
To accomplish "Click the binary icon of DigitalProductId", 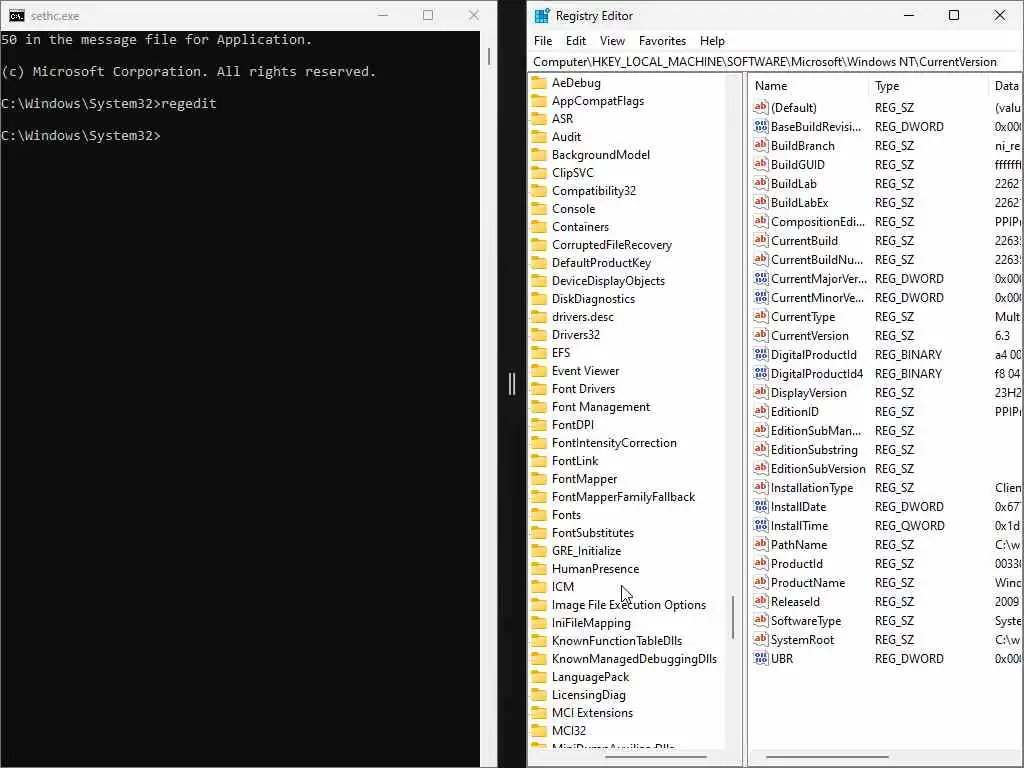I will [761, 354].
